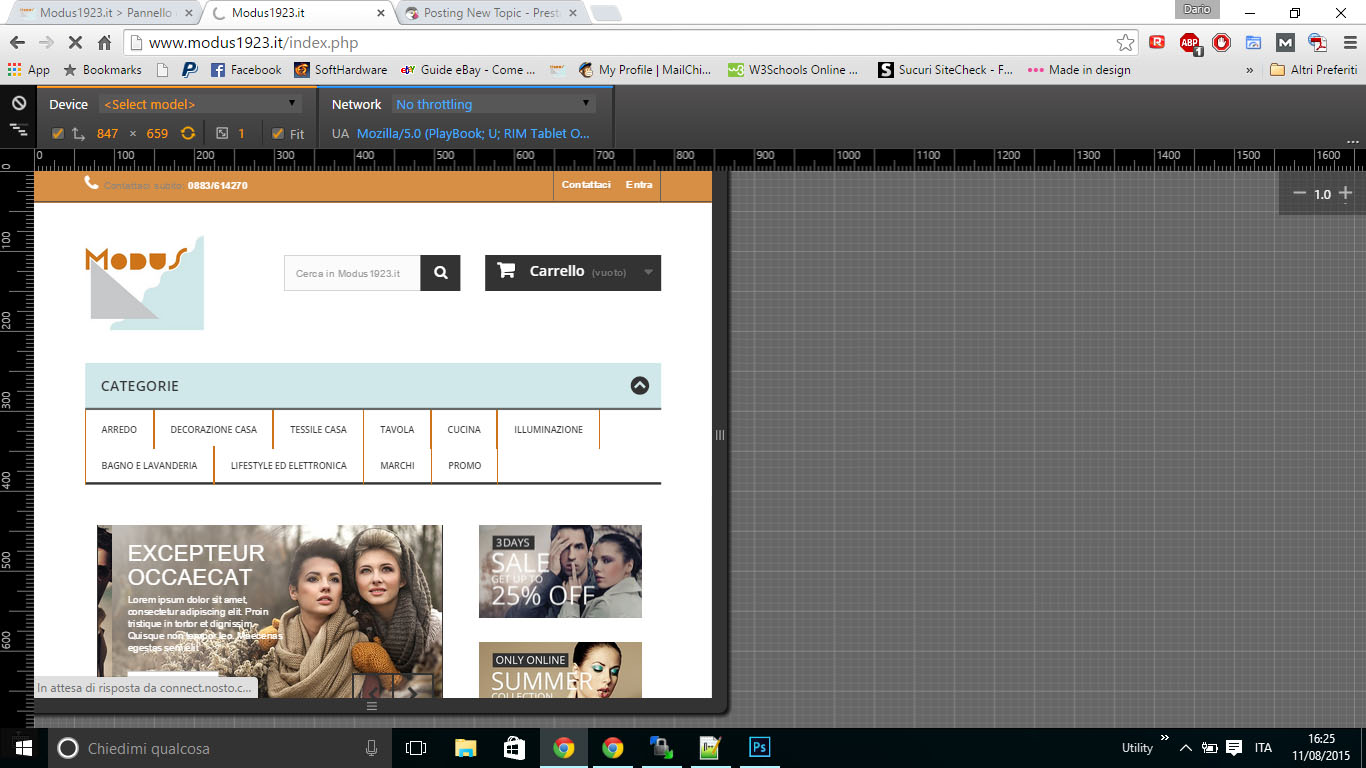
Task: Toggle the Fit checkbox
Action: (x=278, y=133)
